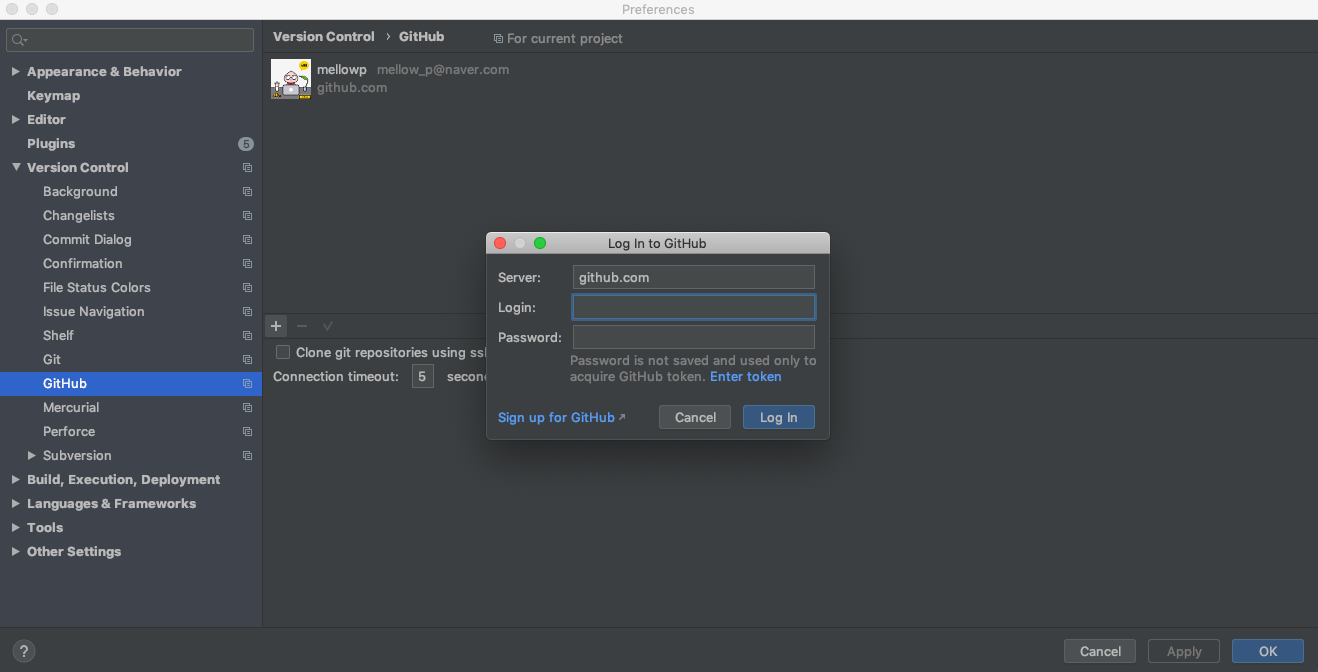Screen dimensions: 1318x672
Task: Click the add account plus icon
Action: [276, 326]
